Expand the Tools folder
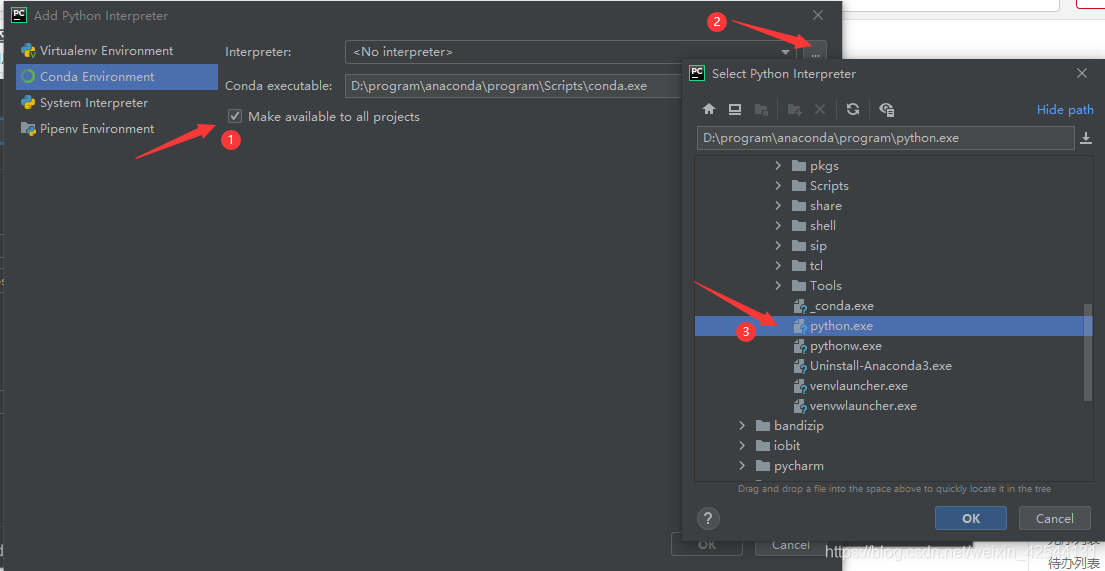Viewport: 1105px width, 571px height. pos(778,286)
